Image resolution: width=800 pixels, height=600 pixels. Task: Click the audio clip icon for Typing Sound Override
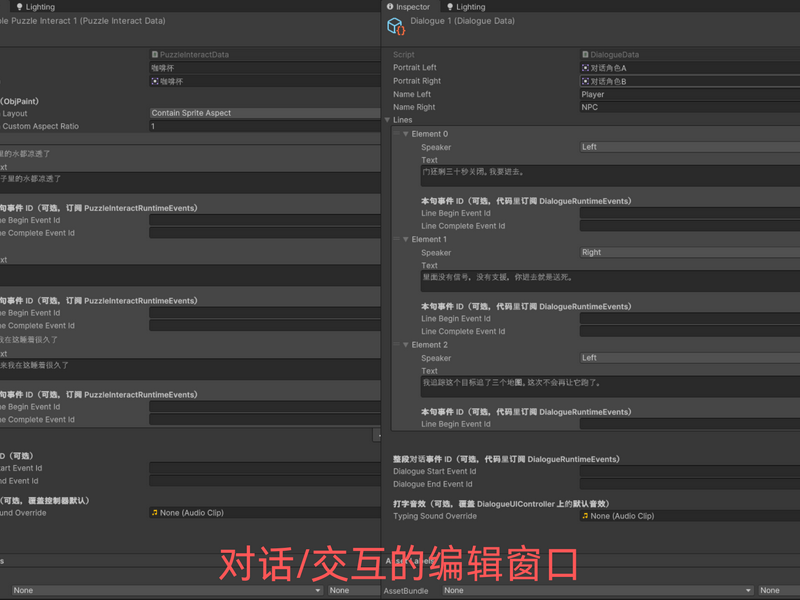[x=585, y=516]
